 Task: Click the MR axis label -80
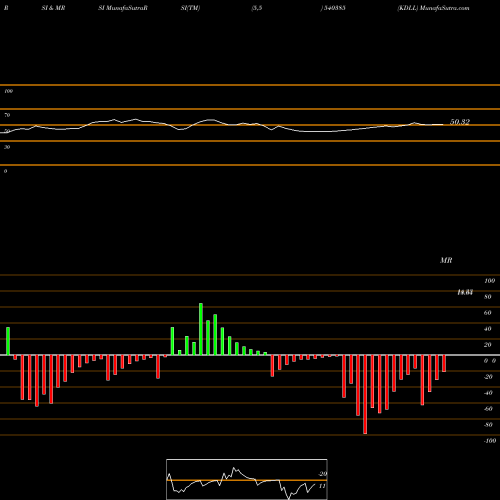(x=488, y=425)
